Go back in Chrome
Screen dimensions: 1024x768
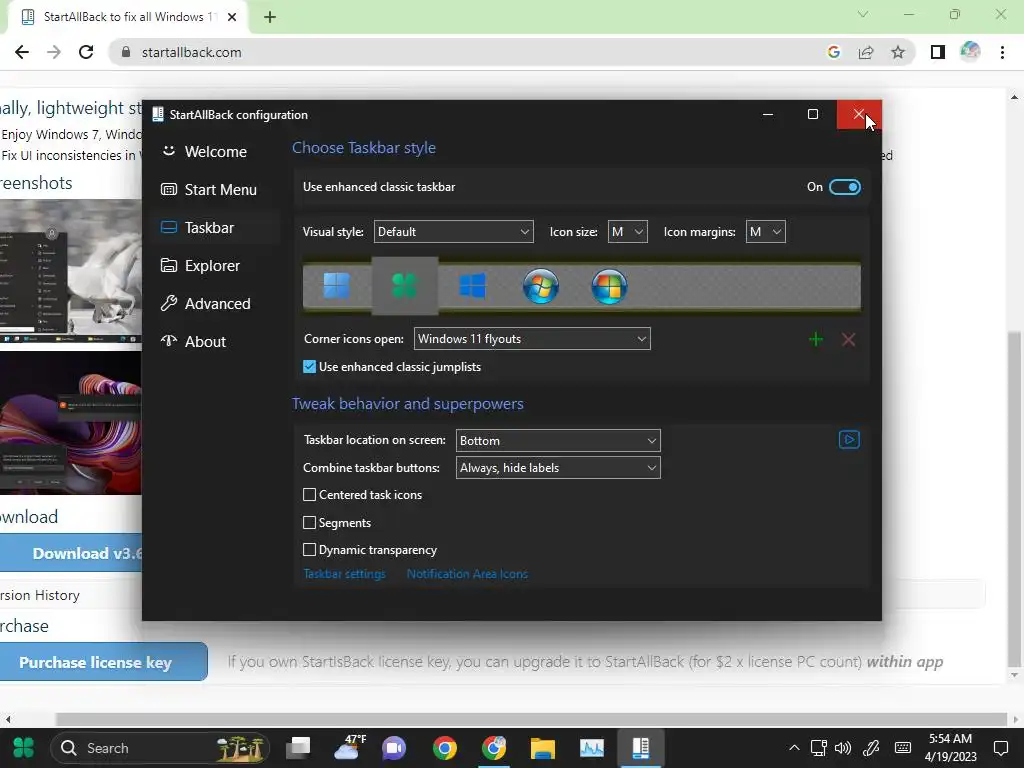[x=22, y=52]
